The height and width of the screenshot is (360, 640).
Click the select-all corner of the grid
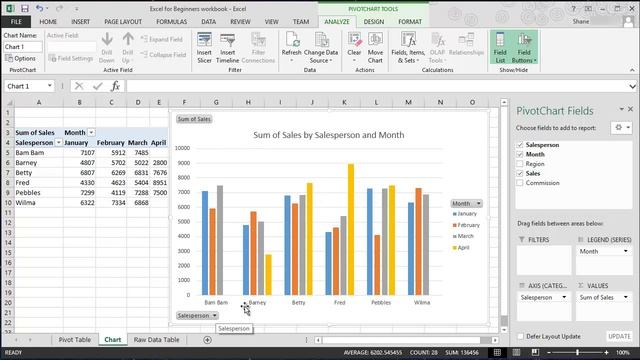10,102
